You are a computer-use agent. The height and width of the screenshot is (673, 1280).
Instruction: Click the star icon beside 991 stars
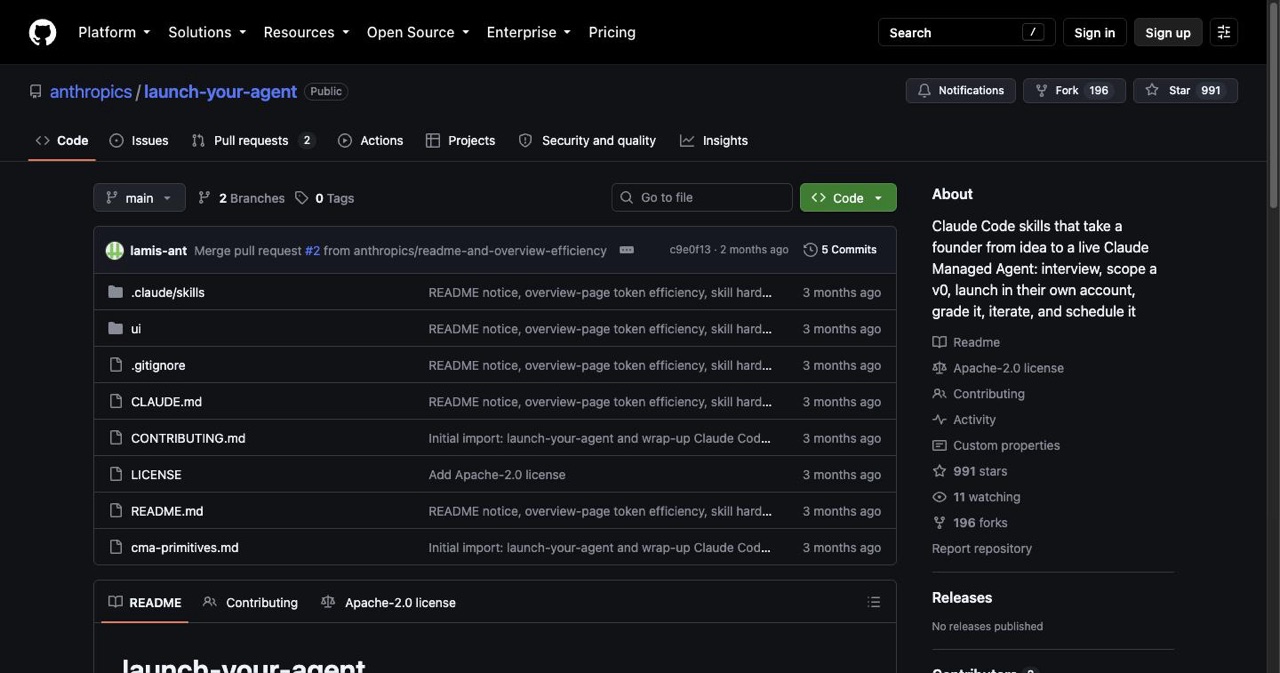(x=939, y=471)
